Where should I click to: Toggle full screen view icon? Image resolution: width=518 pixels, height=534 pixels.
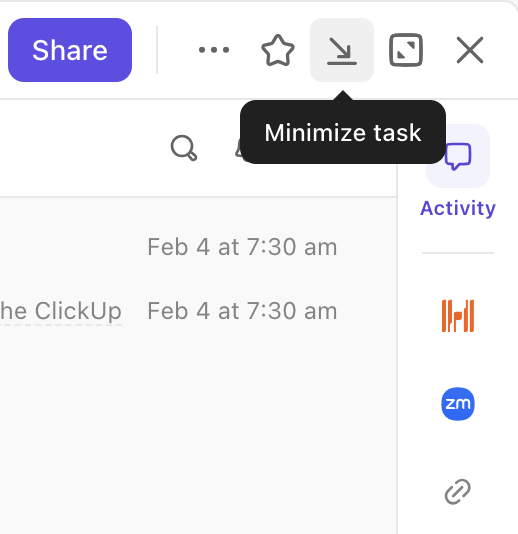(x=406, y=50)
